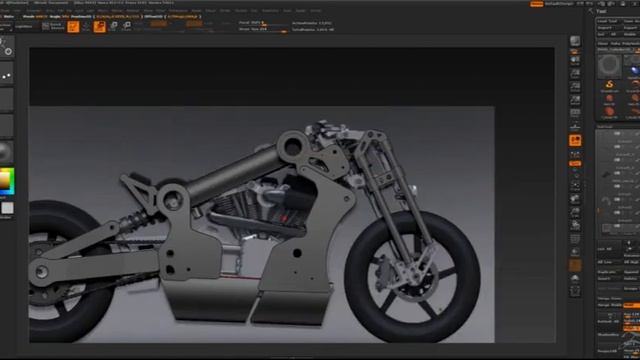Select right shelf Scale view icon
Viewport: 640px width, 360px height.
[x=575, y=212]
